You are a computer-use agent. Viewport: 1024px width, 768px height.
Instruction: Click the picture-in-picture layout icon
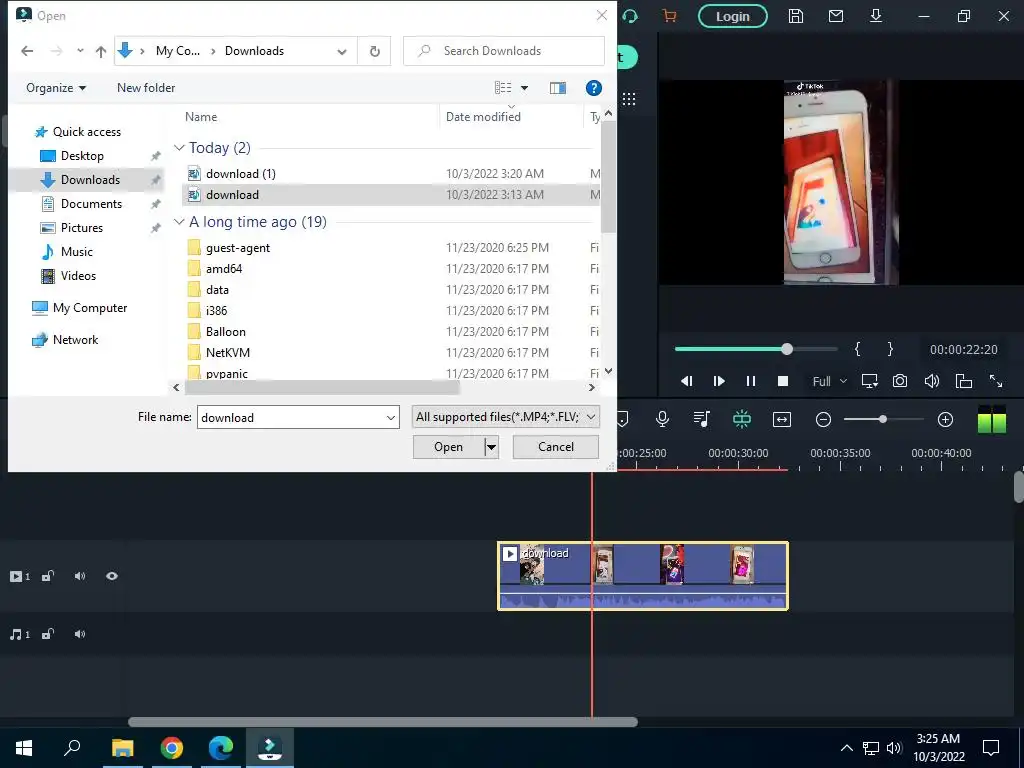[x=964, y=381]
